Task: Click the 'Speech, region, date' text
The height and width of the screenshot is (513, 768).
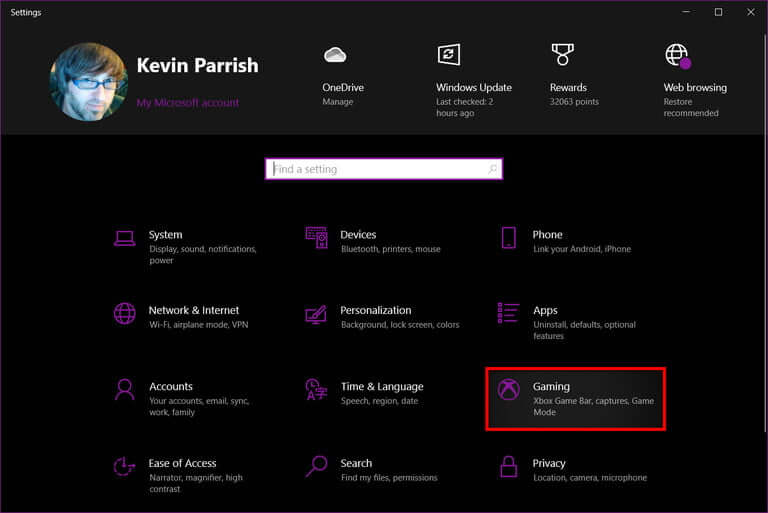Action: pos(380,401)
